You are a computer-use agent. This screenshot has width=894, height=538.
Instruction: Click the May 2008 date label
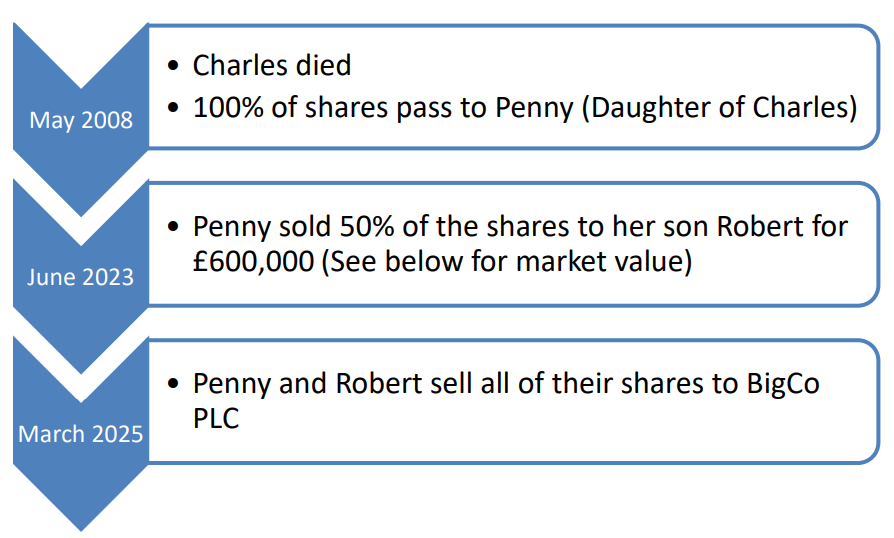81,120
